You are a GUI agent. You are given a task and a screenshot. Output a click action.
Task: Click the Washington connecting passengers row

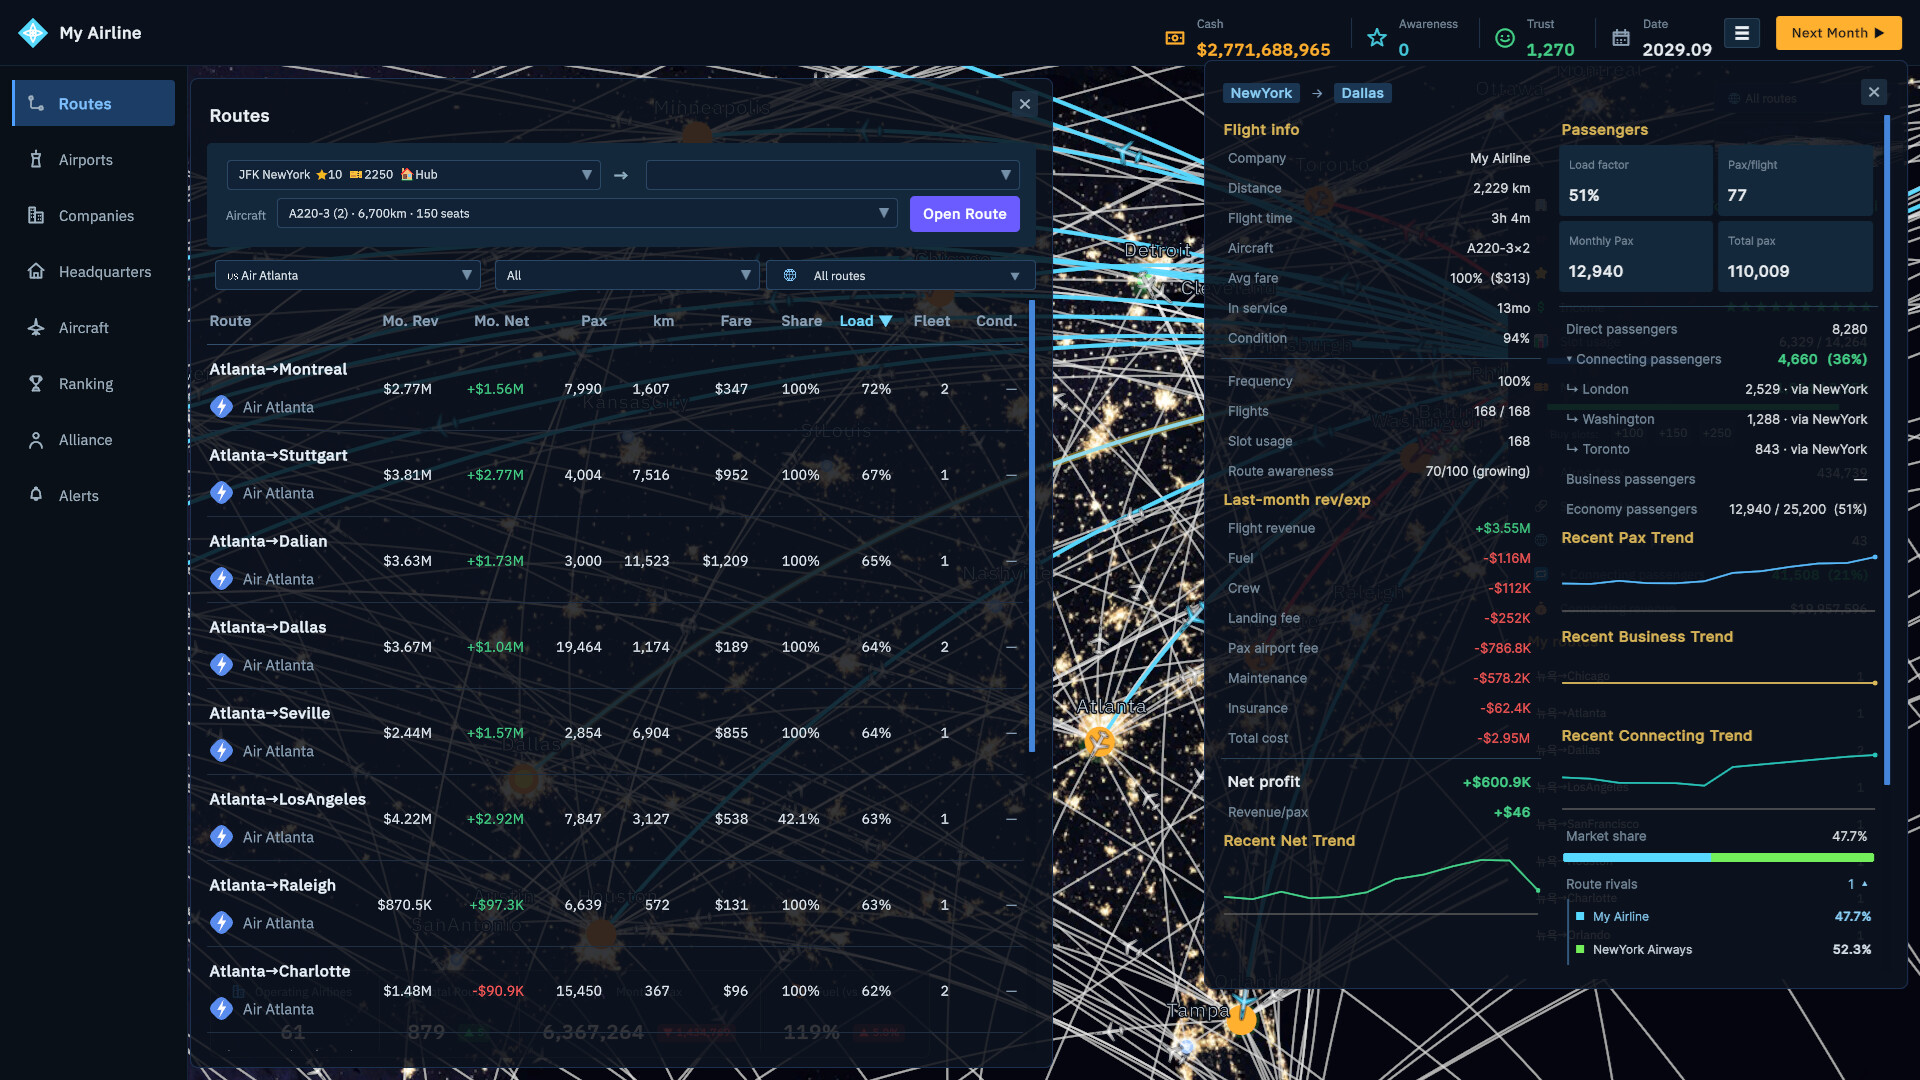1716,419
